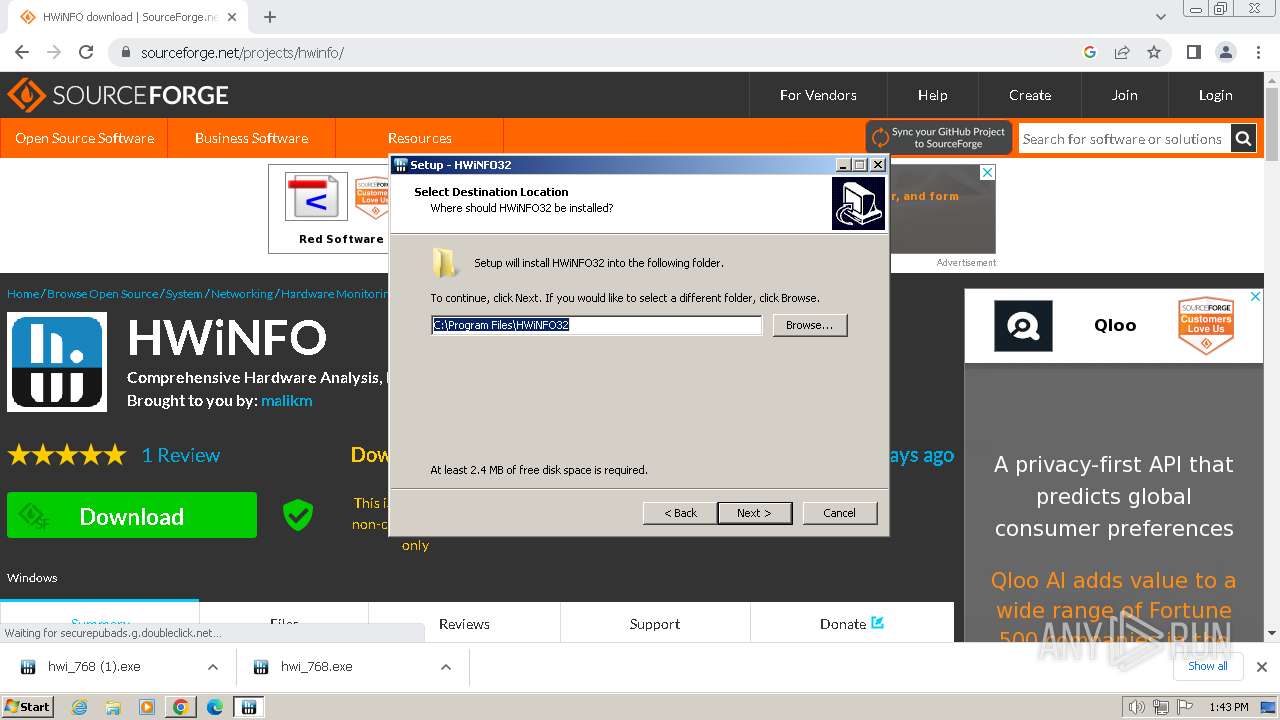Open the Help menu item
1280x720 pixels.
point(933,95)
